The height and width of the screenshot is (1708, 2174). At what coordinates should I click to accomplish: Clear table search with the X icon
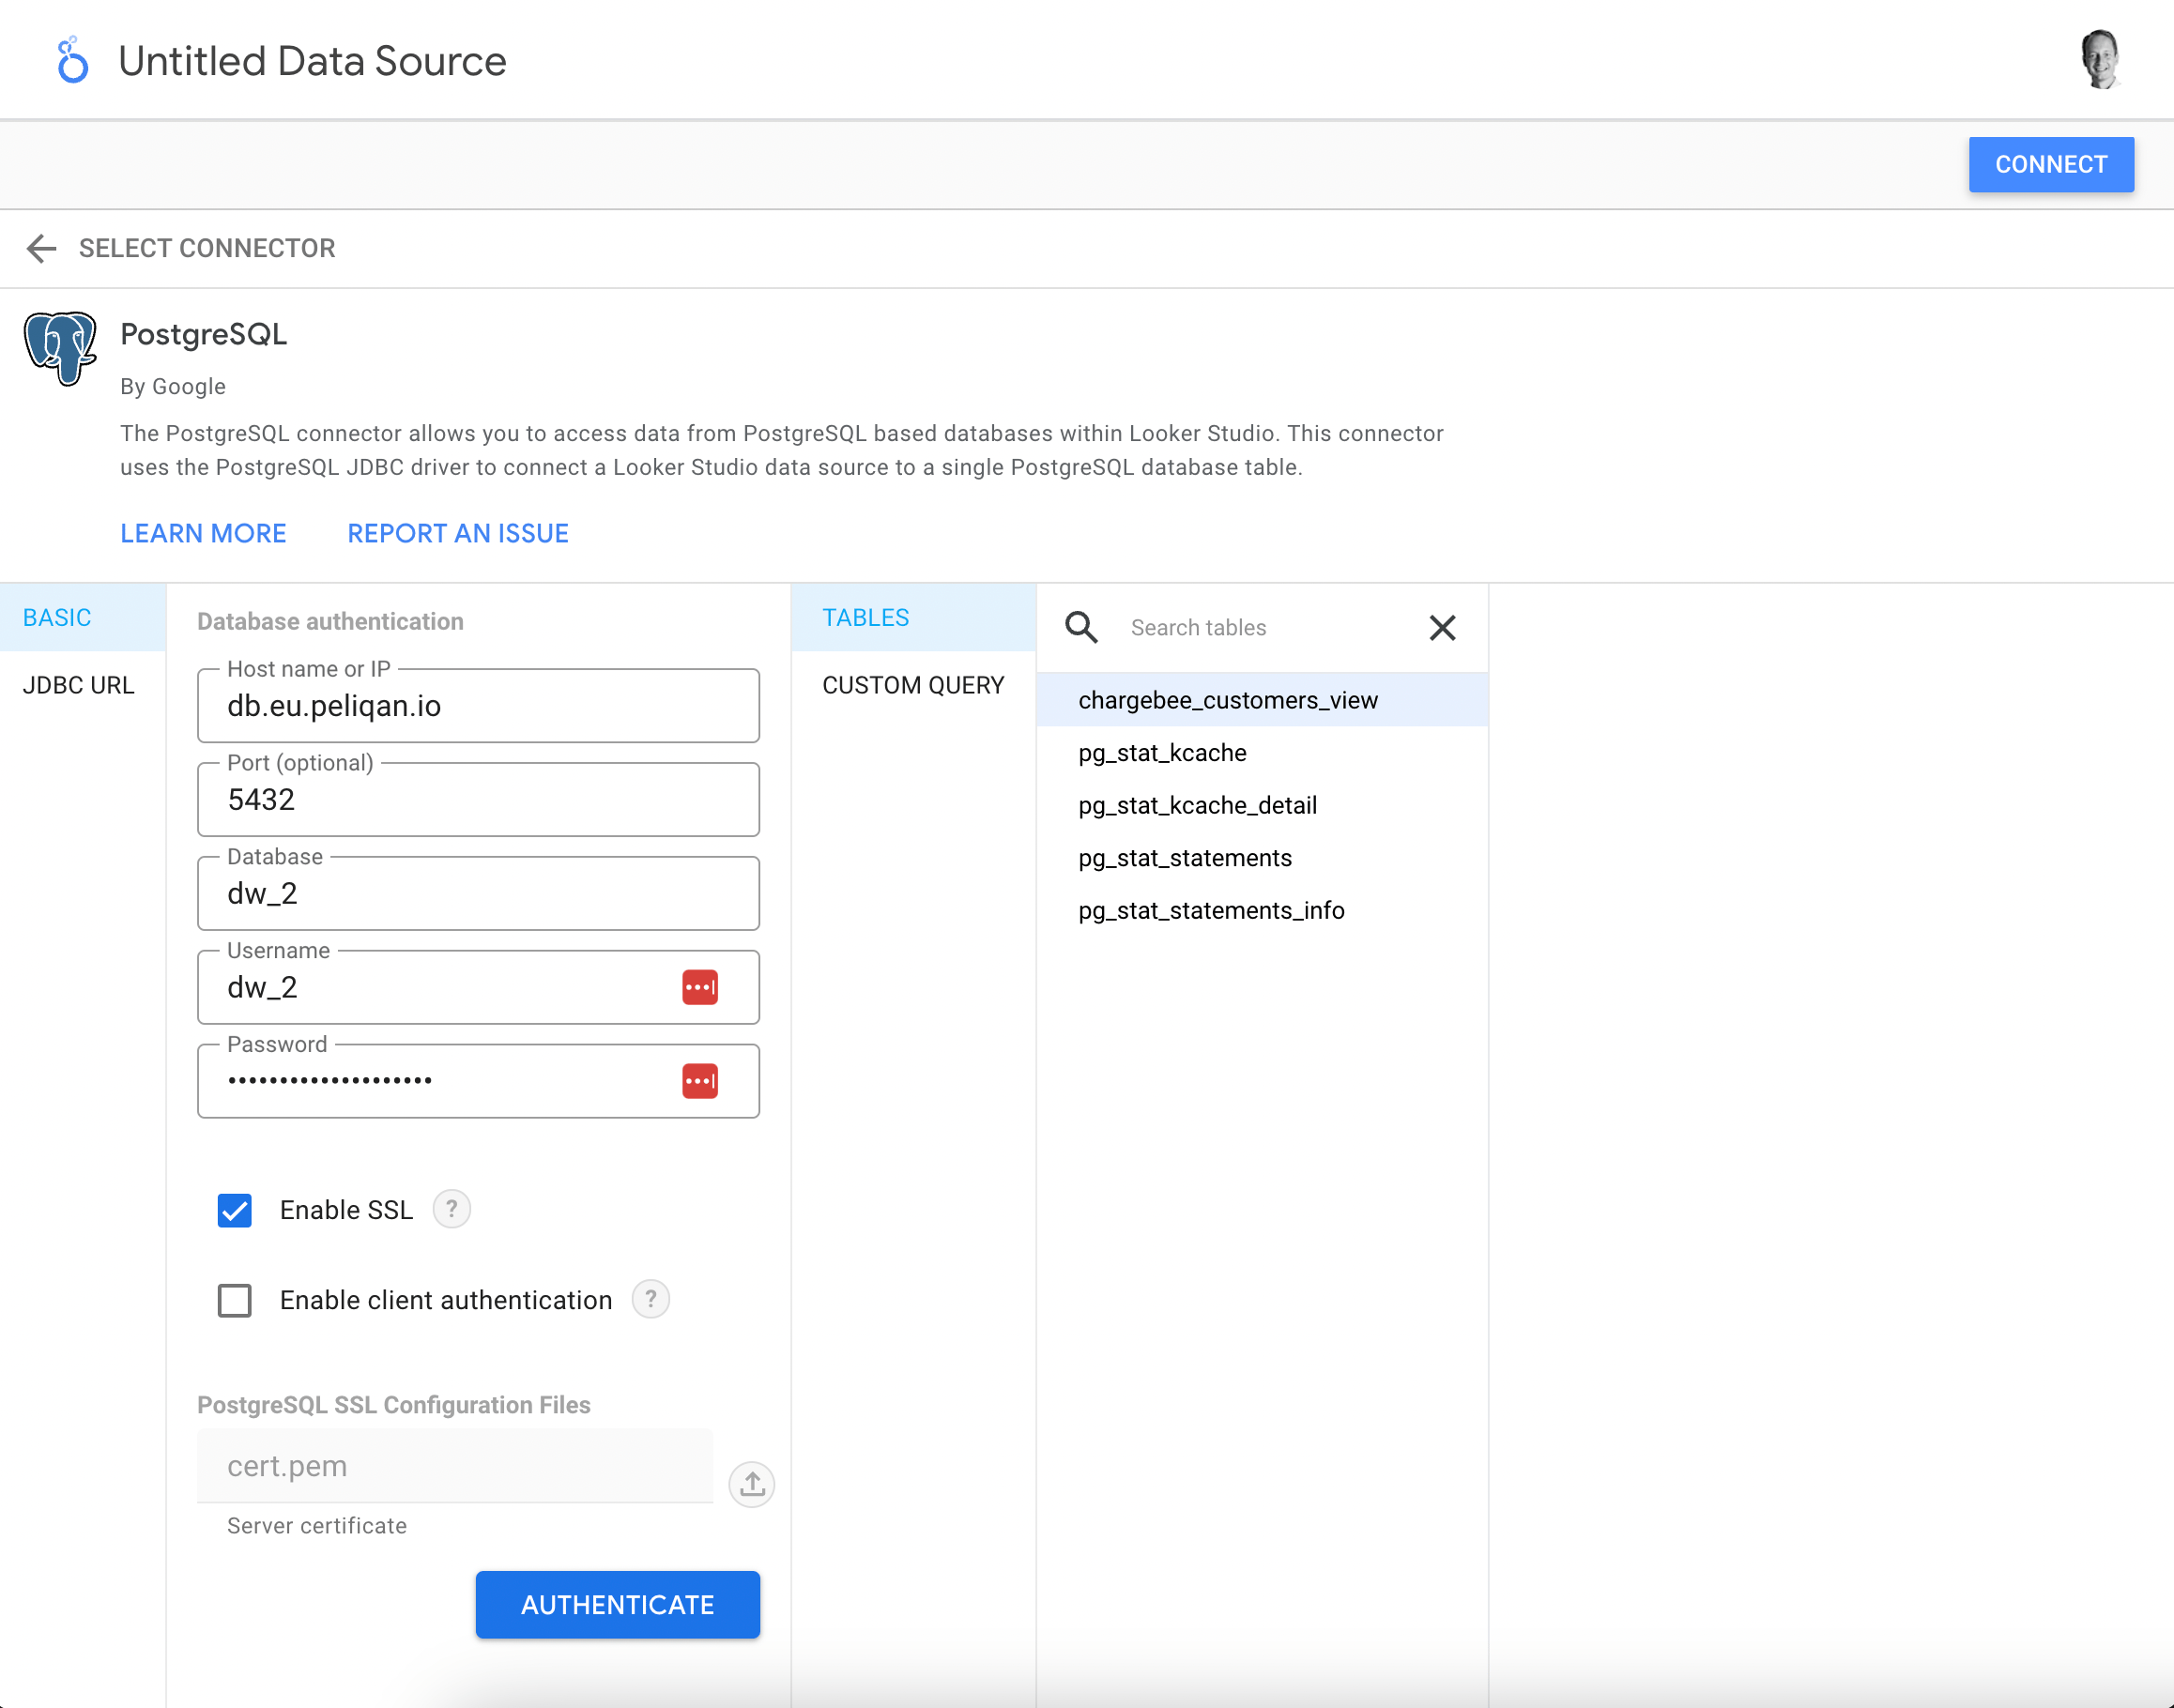1442,627
